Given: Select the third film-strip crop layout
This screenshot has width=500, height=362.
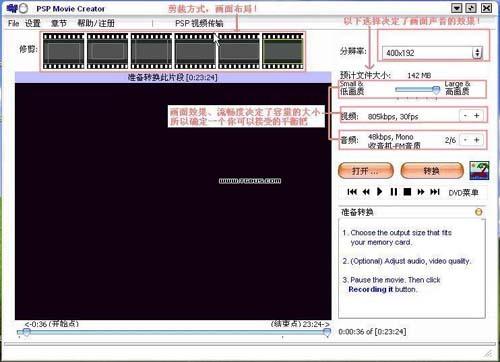Looking at the screenshot, I should (x=151, y=51).
